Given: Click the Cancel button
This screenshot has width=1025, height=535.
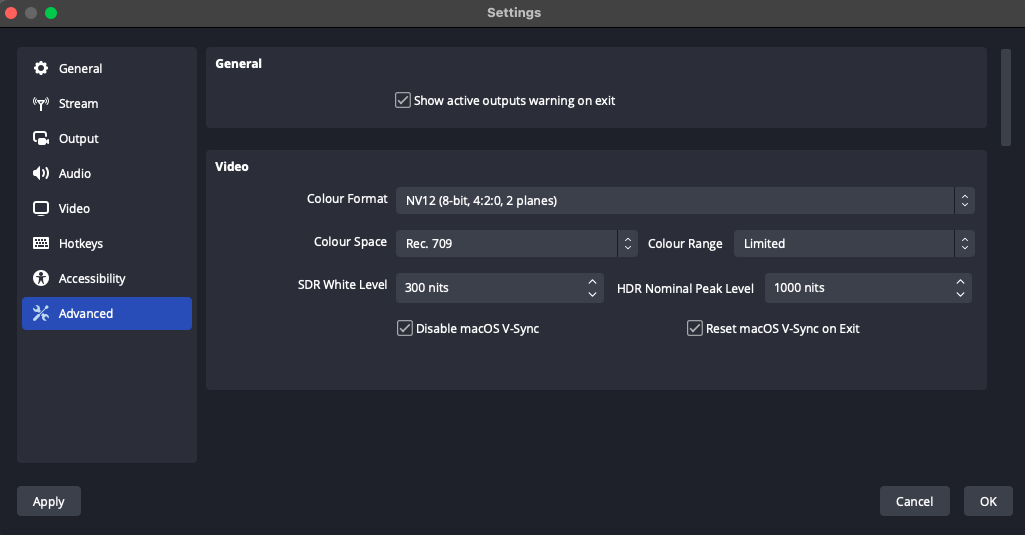Looking at the screenshot, I should click(x=914, y=502).
